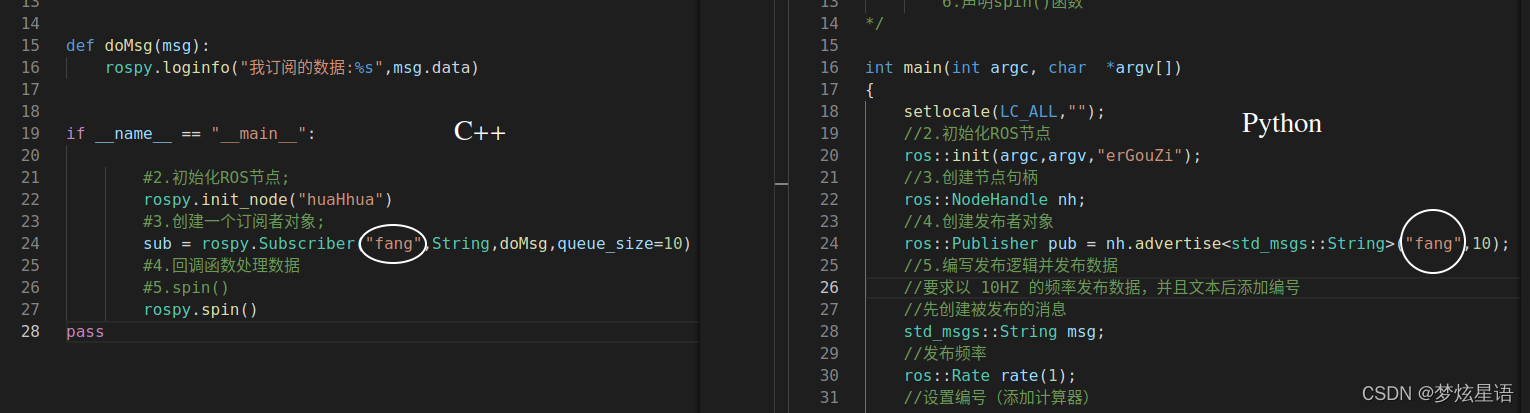Click the comment '#4.回调函数处理数据'
Image resolution: width=1530 pixels, height=413 pixels.
(x=222, y=266)
